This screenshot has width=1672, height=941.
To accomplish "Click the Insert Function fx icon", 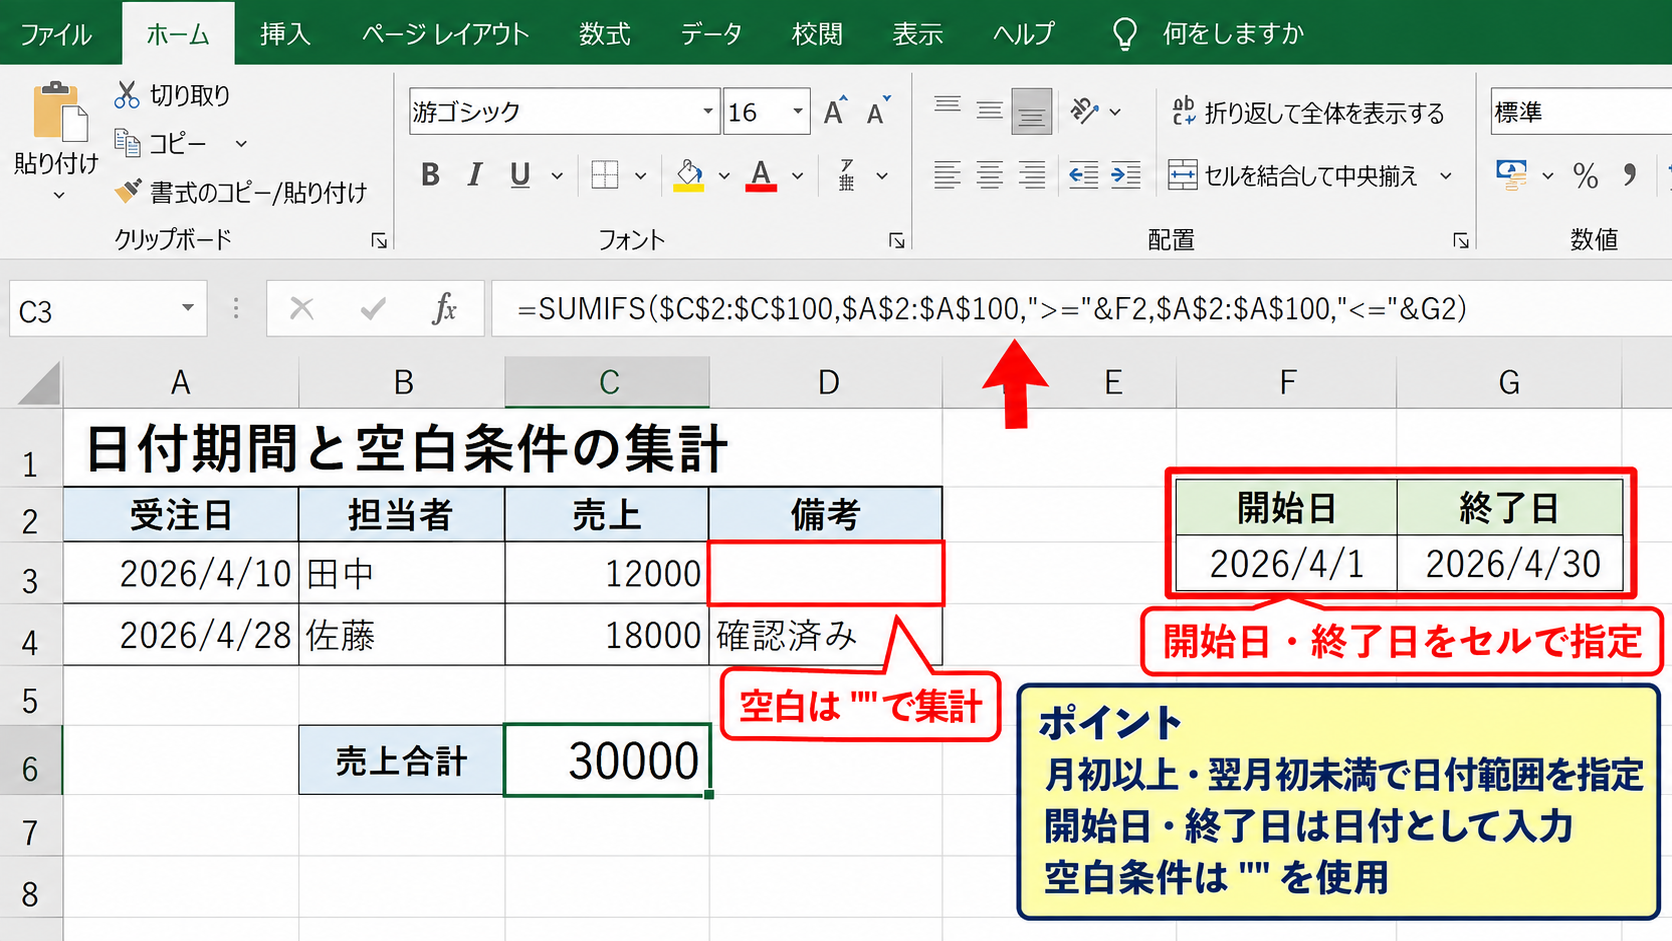I will pyautogui.click(x=444, y=309).
